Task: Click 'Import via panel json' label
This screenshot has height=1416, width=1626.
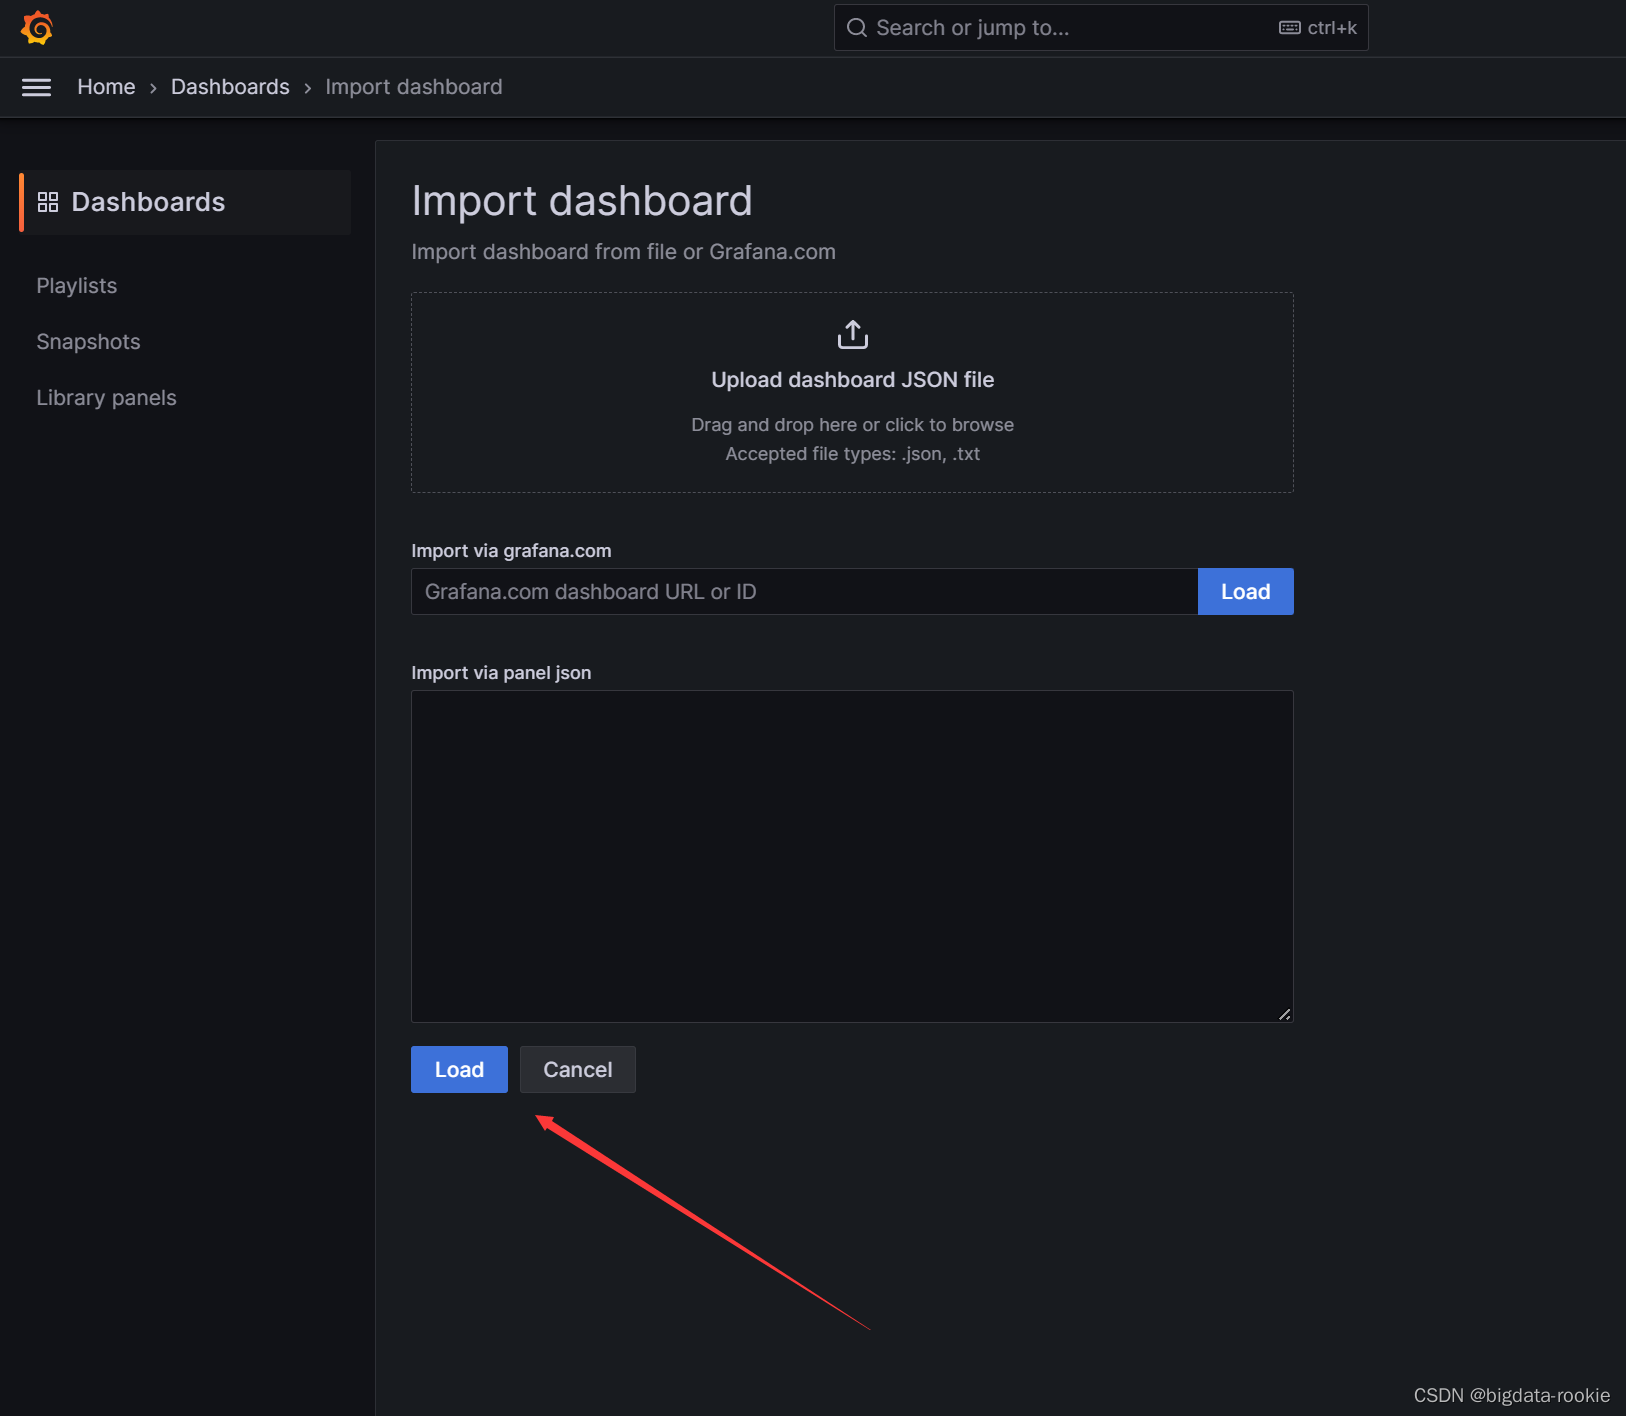Action: [501, 673]
